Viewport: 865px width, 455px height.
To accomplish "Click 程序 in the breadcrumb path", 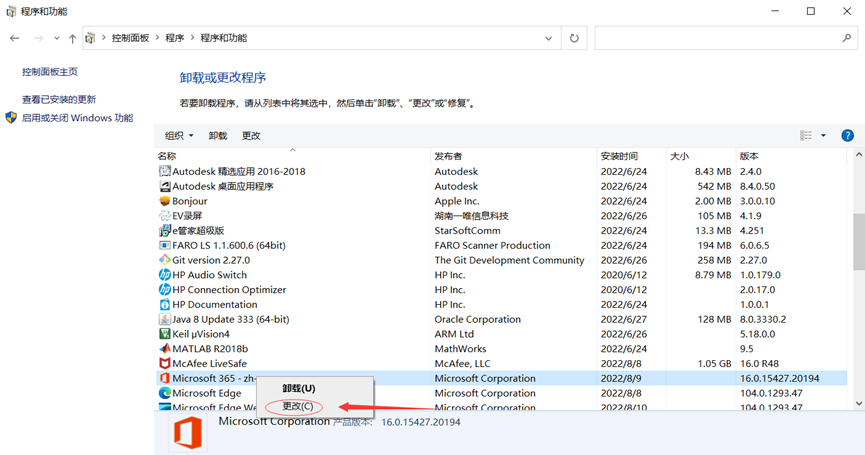I will [174, 38].
